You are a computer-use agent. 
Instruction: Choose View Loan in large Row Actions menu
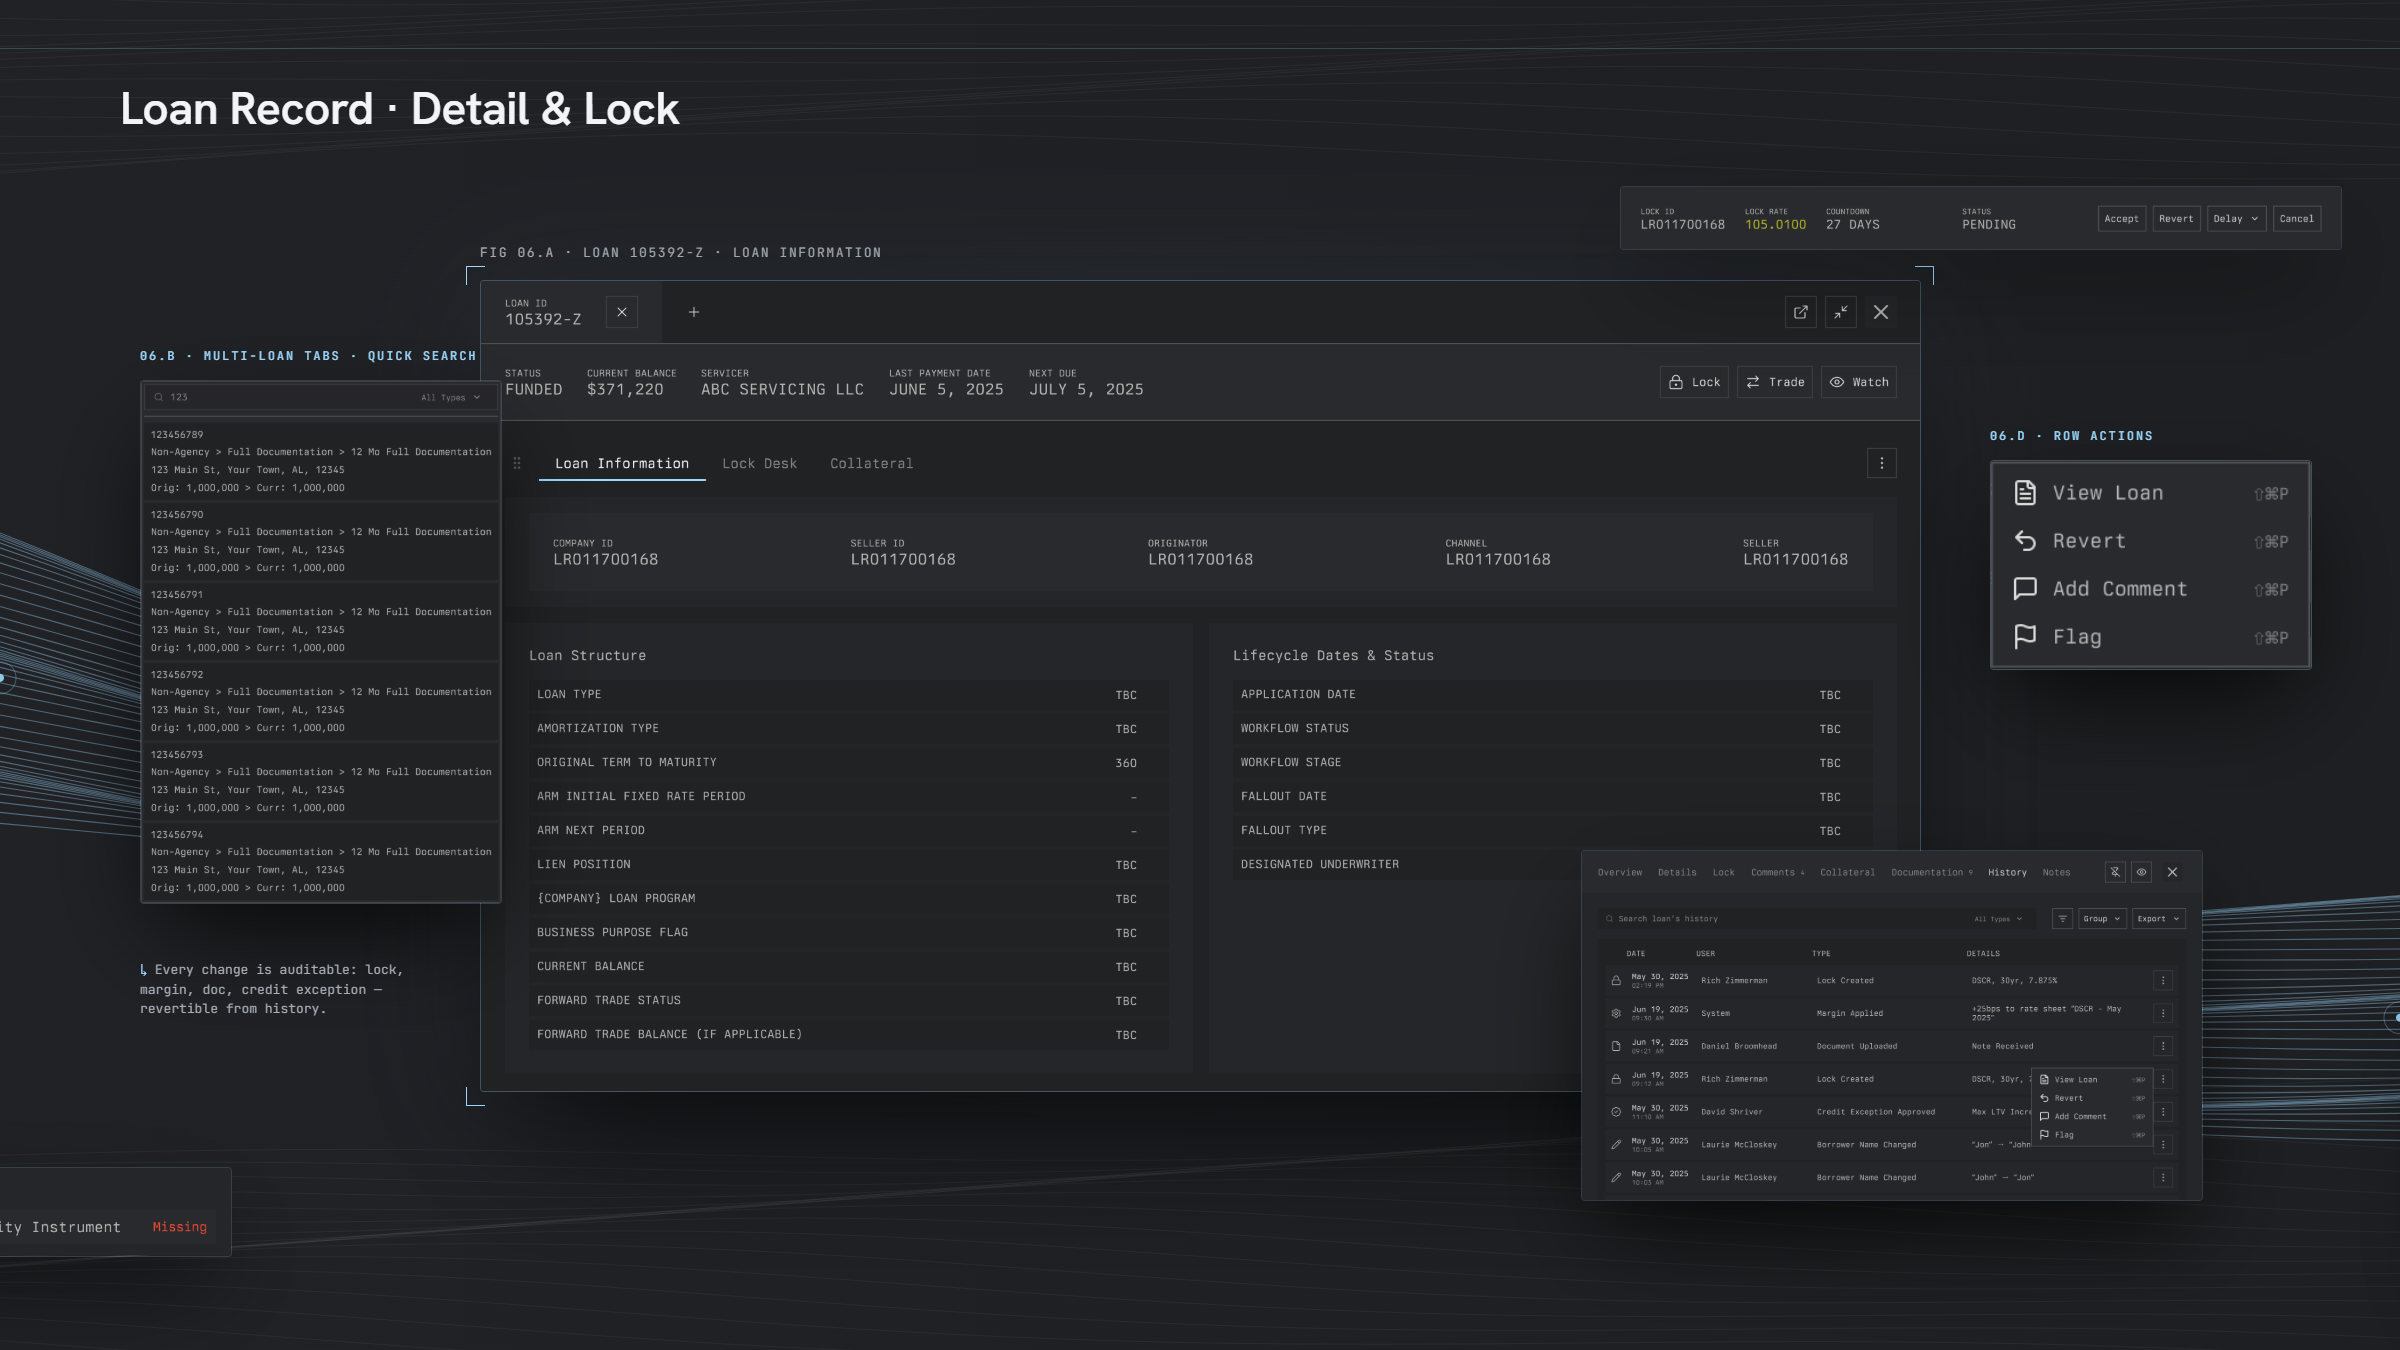coord(2150,493)
